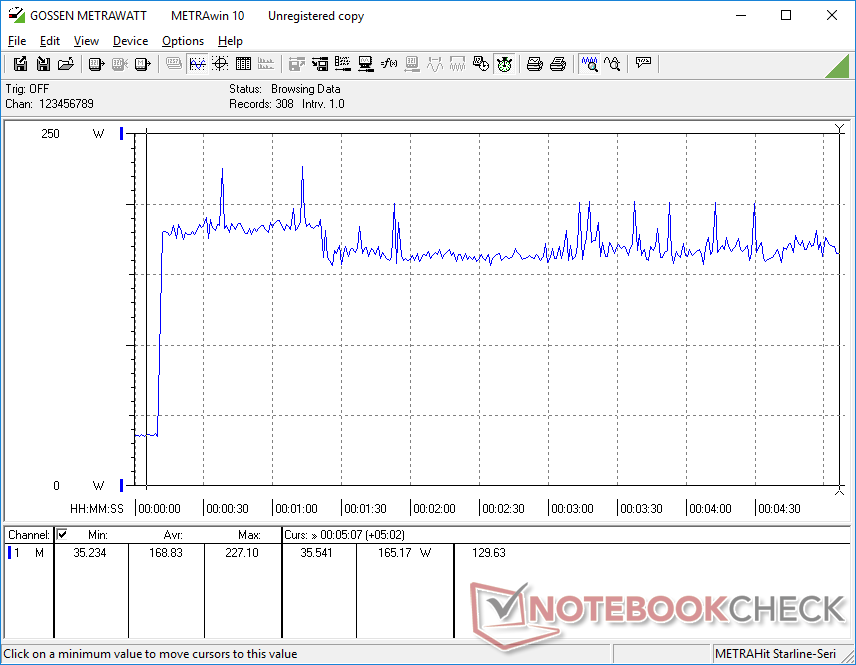Image resolution: width=856 pixels, height=665 pixels.
Task: Click the grayed-out bar chart view icon
Action: click(266, 64)
